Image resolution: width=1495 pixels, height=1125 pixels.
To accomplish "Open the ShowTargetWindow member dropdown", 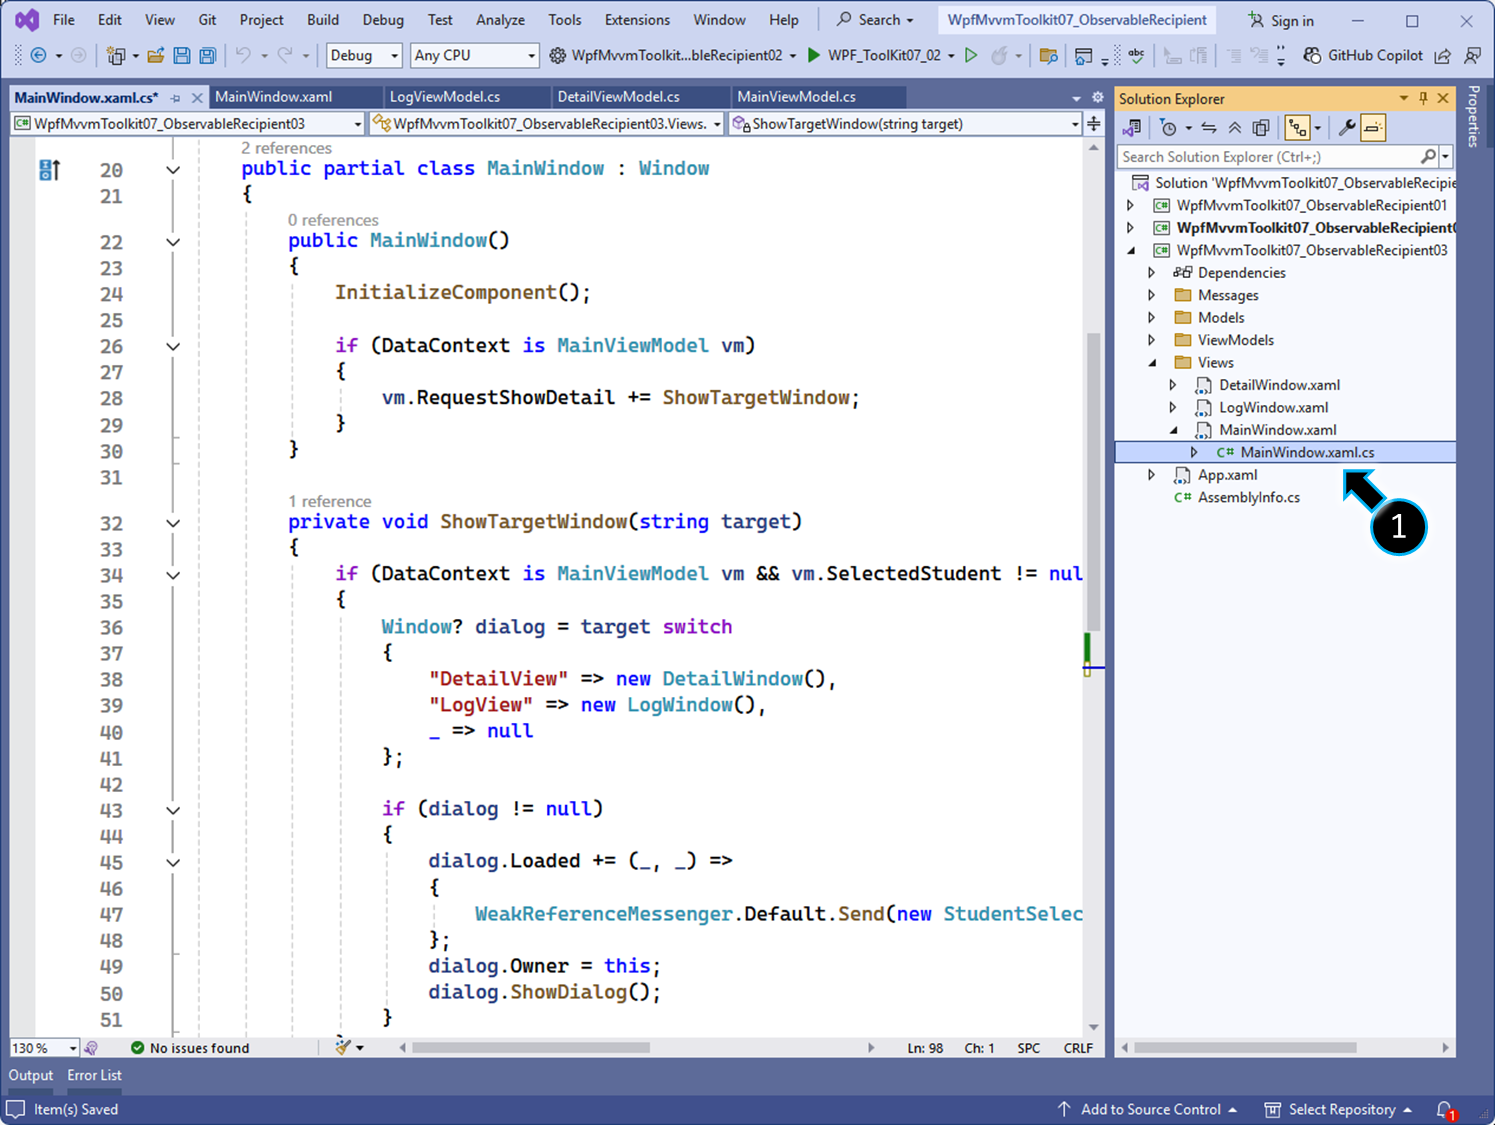I will (x=906, y=124).
